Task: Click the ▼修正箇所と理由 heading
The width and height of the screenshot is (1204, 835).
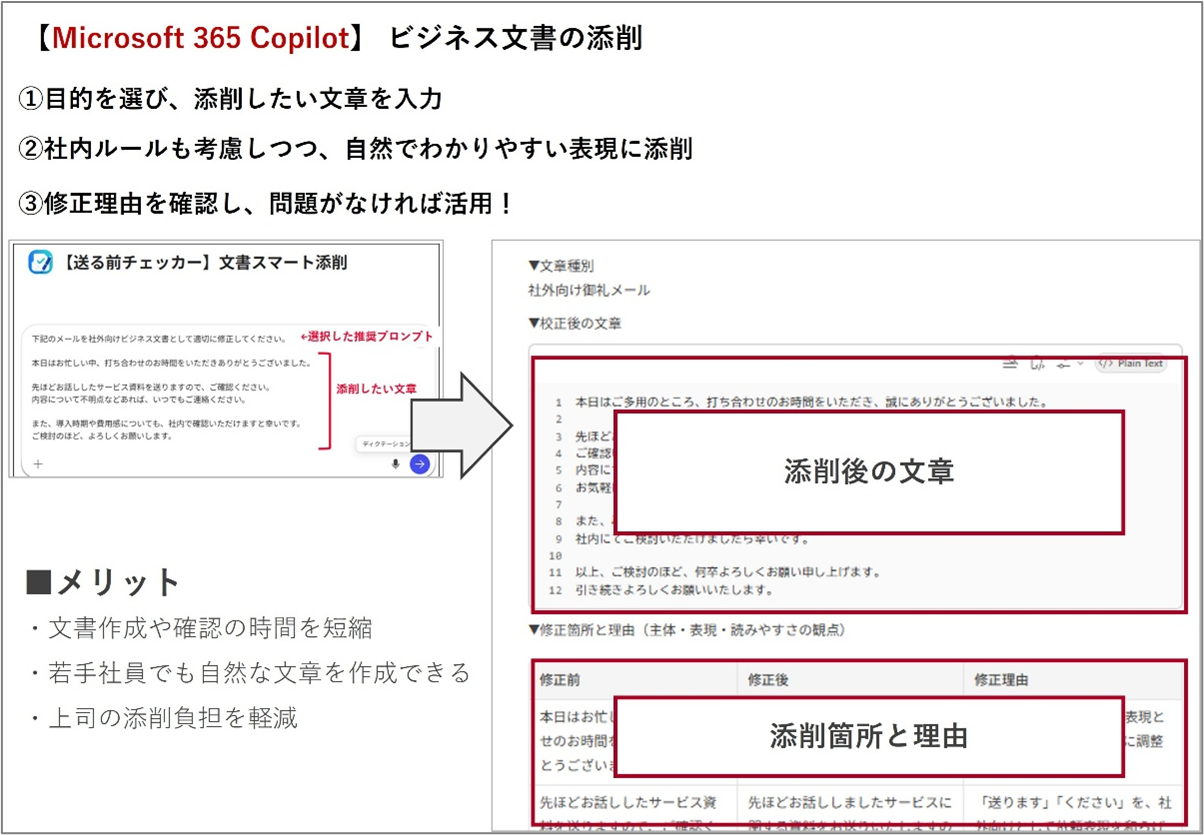Action: [687, 630]
